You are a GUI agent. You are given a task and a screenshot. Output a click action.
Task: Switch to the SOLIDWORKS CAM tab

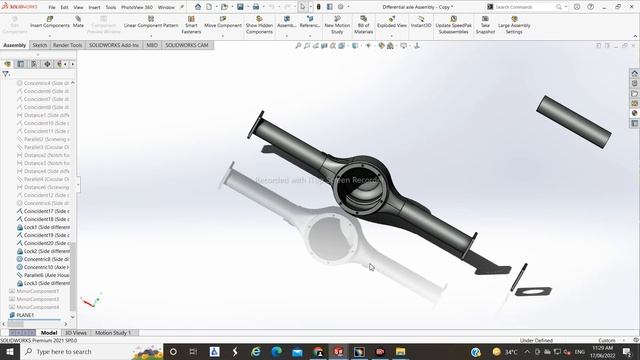[187, 45]
